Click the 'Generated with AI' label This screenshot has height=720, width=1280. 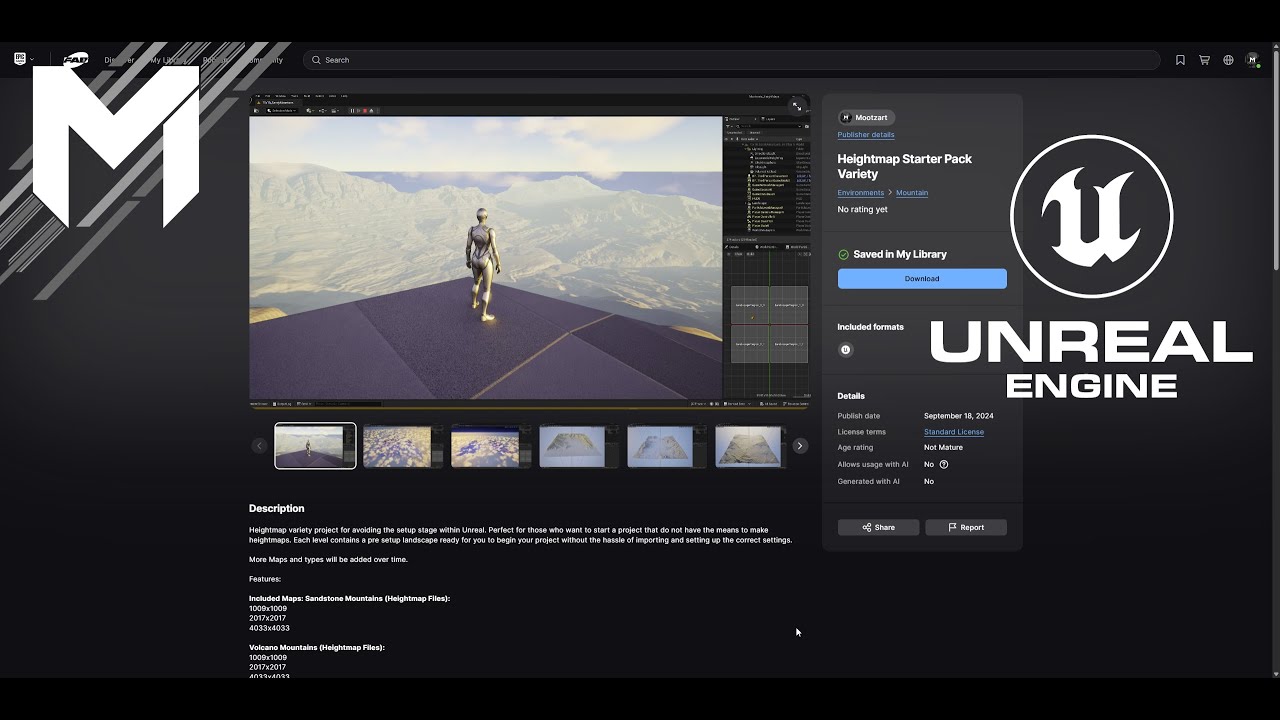[869, 482]
